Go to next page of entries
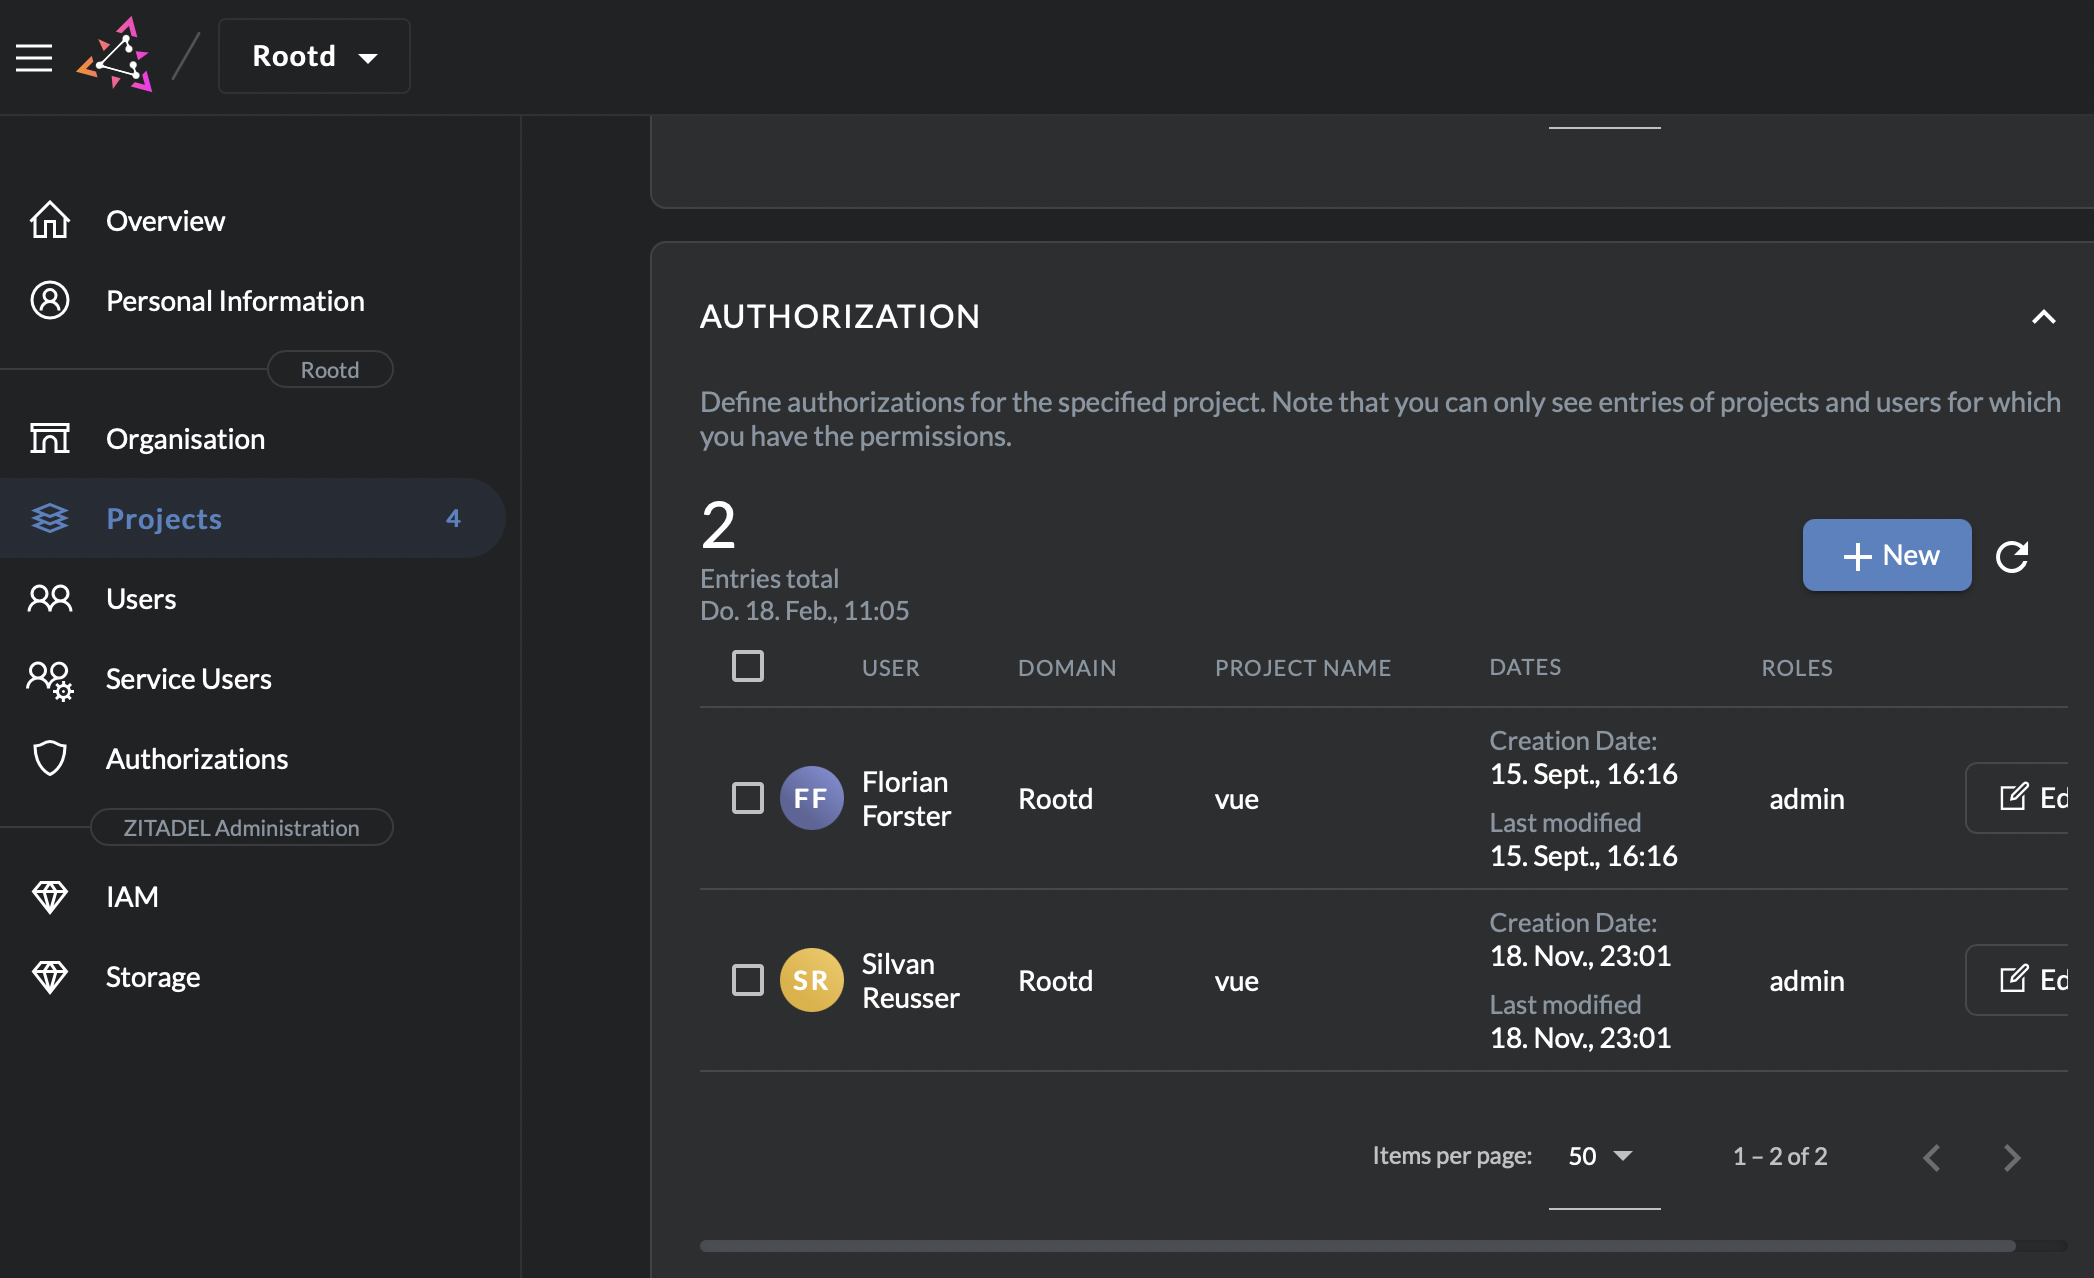This screenshot has width=2094, height=1278. (x=2012, y=1157)
